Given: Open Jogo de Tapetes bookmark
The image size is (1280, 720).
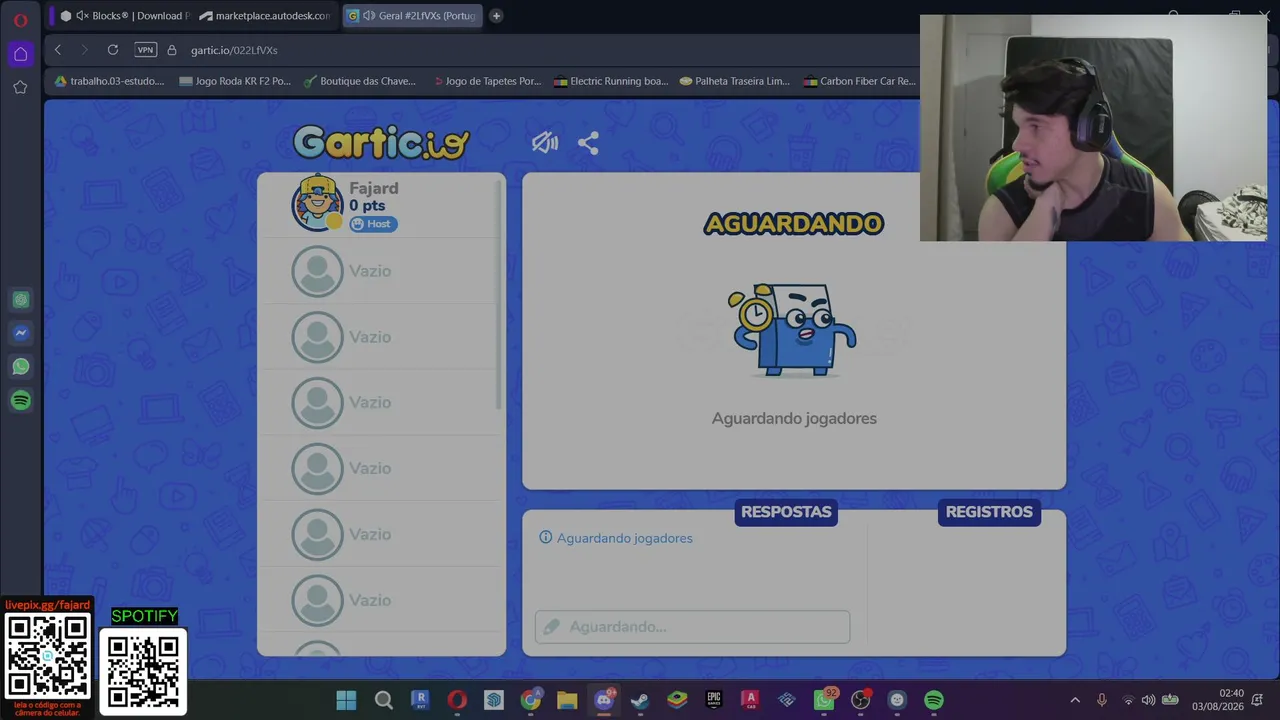Looking at the screenshot, I should point(487,81).
